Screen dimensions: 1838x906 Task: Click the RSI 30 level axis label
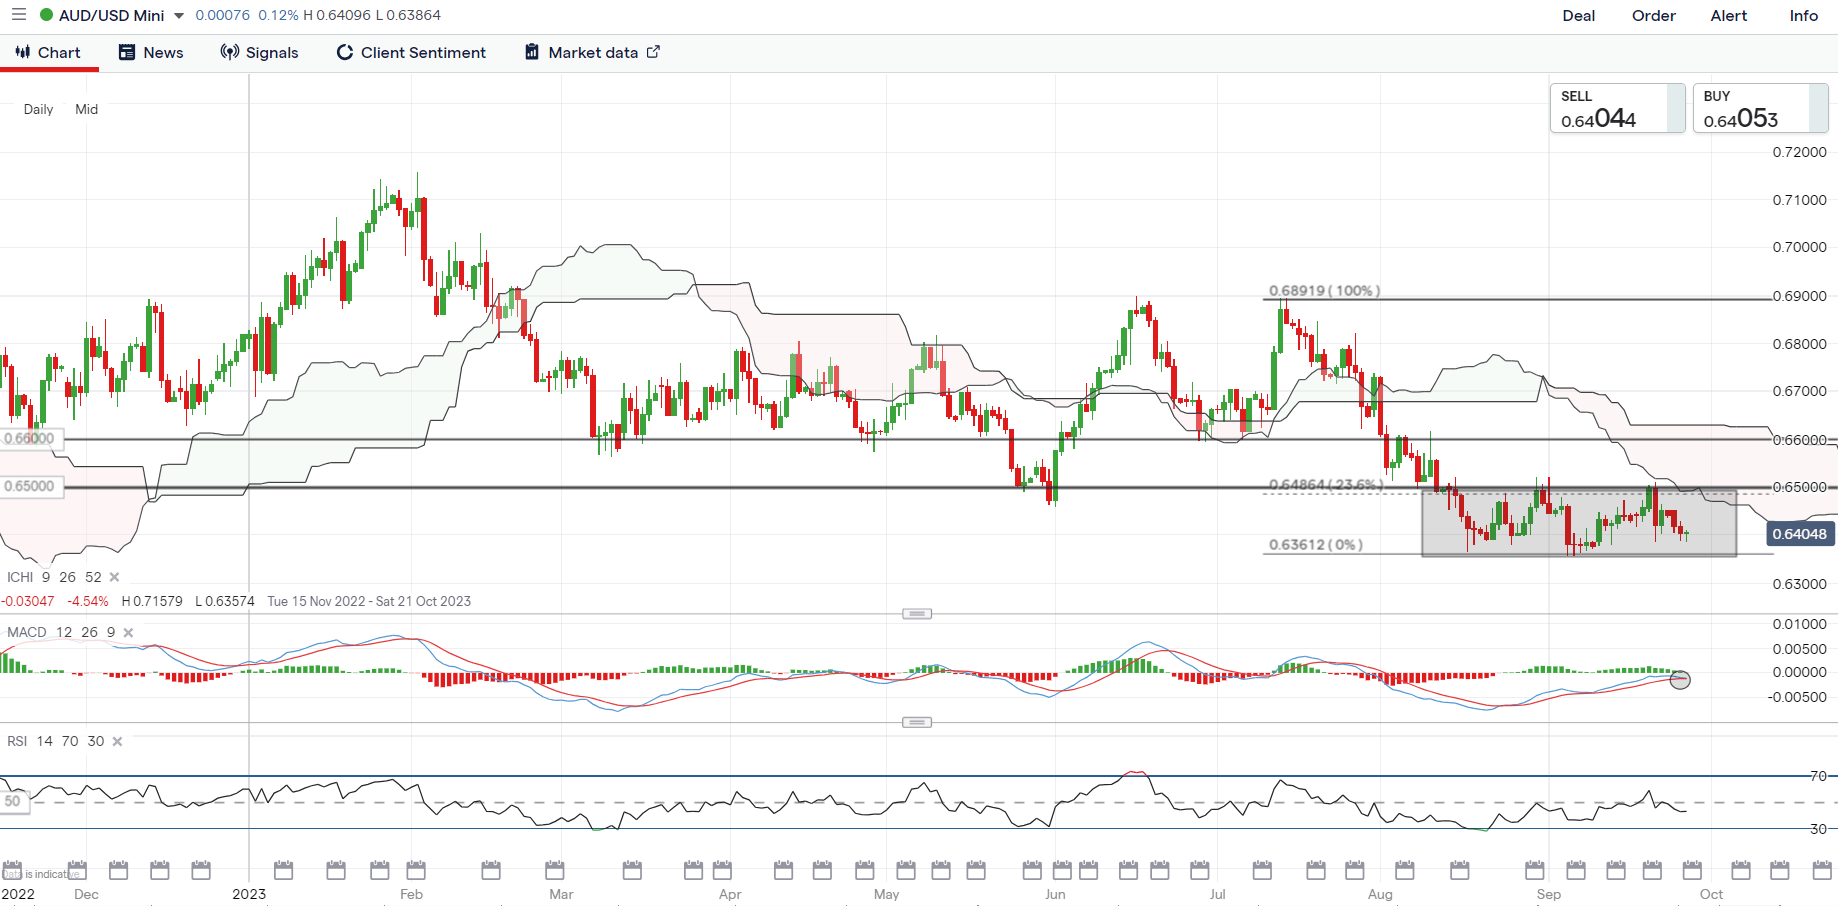tap(1818, 829)
